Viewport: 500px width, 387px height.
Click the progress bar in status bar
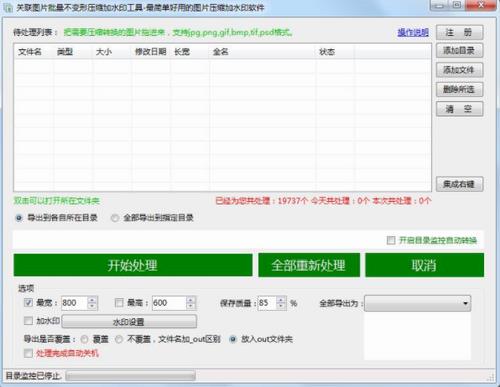[131, 376]
